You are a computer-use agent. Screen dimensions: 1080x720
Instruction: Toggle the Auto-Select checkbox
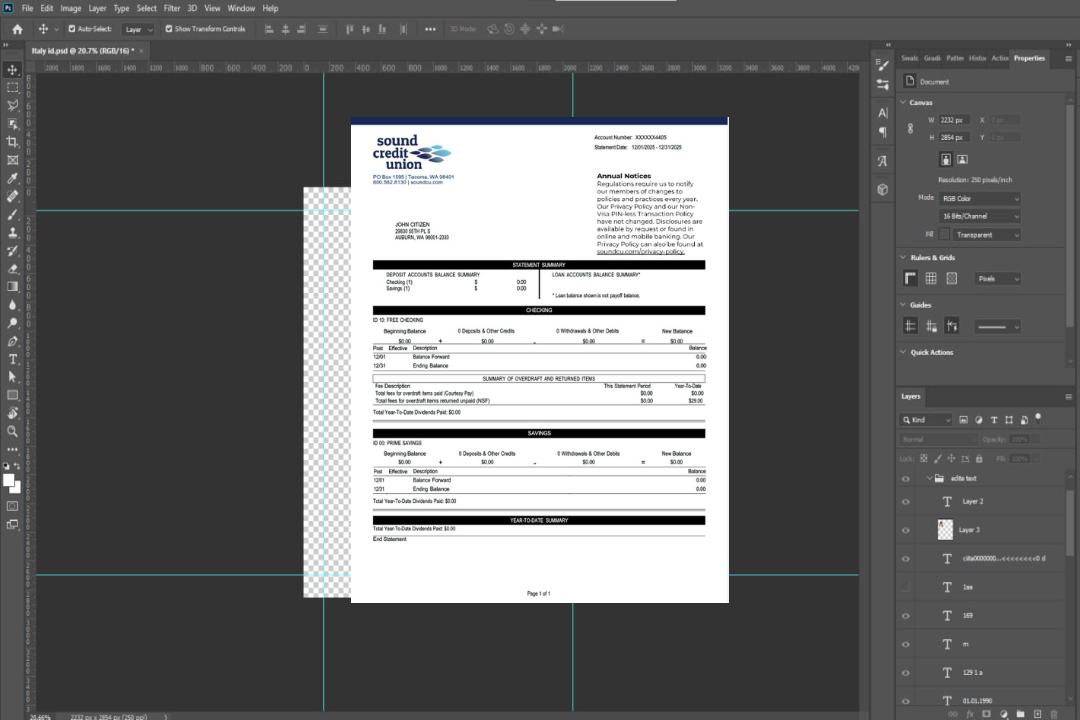tap(72, 29)
